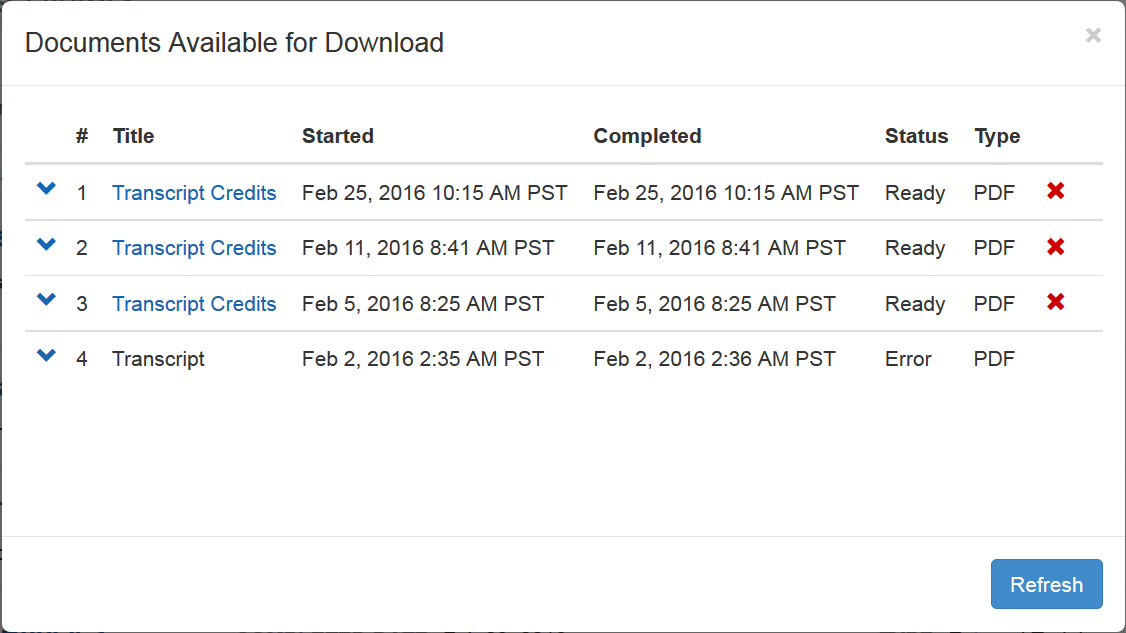The width and height of the screenshot is (1126, 633).
Task: Click the Ready status in row 1
Action: 915,193
